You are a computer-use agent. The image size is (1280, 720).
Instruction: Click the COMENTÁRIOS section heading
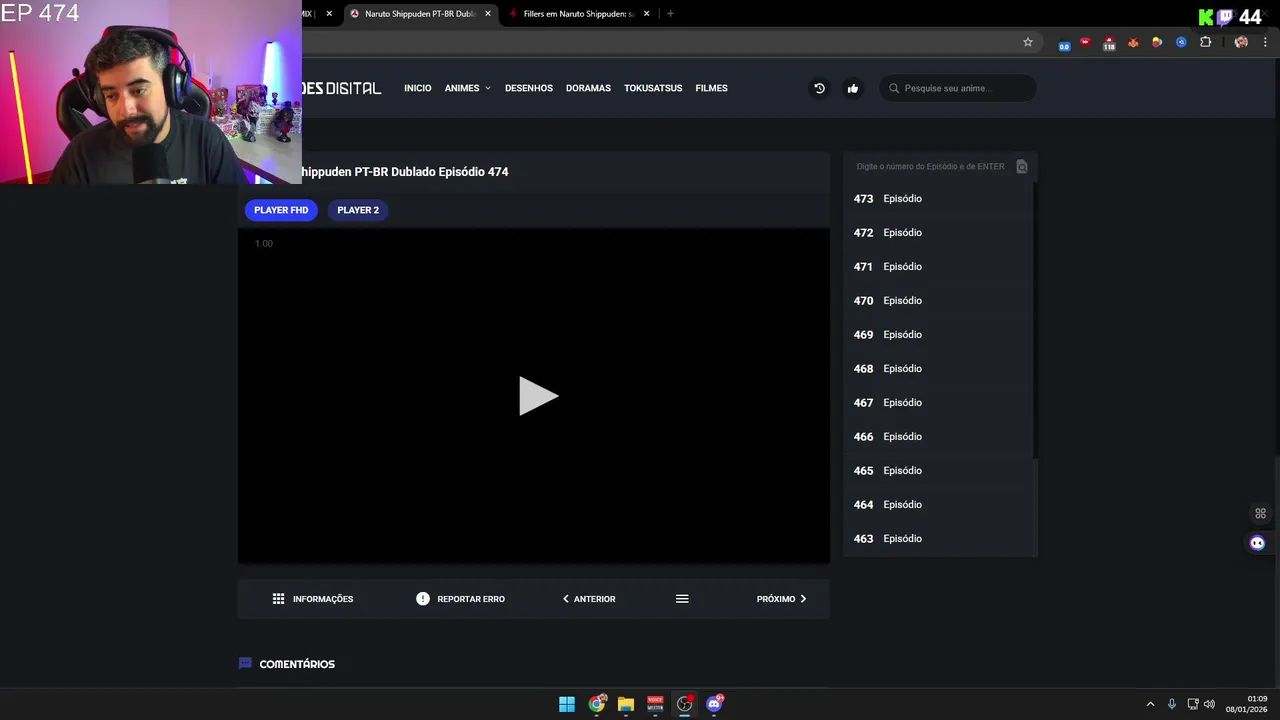point(297,664)
